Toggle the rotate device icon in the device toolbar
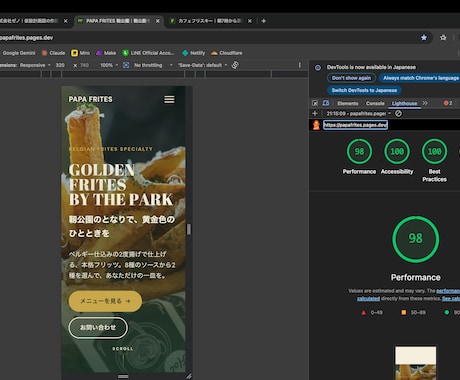 (x=235, y=65)
